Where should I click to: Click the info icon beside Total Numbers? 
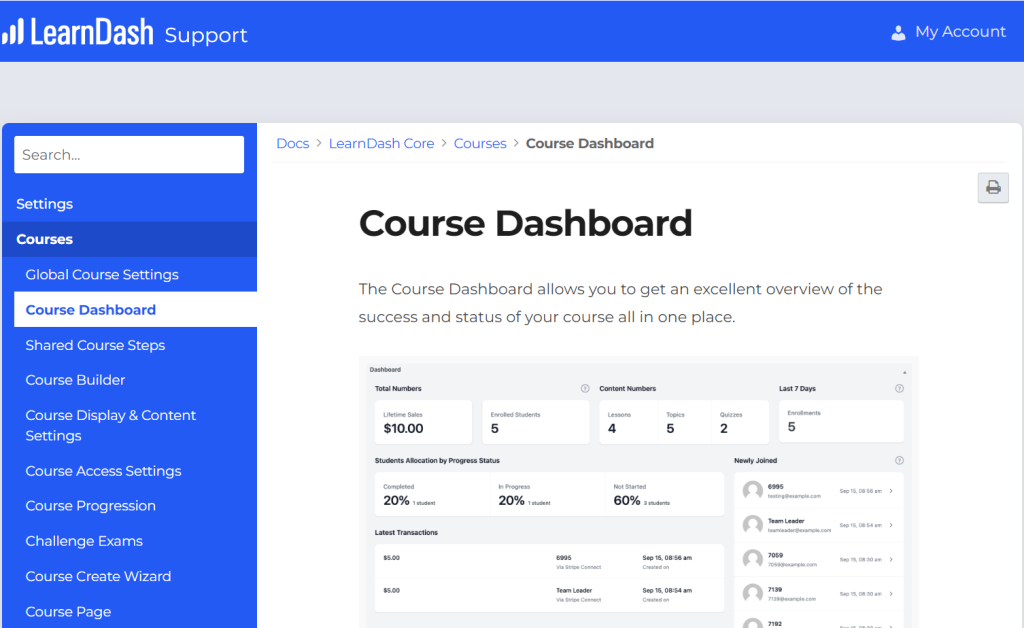pyautogui.click(x=585, y=388)
